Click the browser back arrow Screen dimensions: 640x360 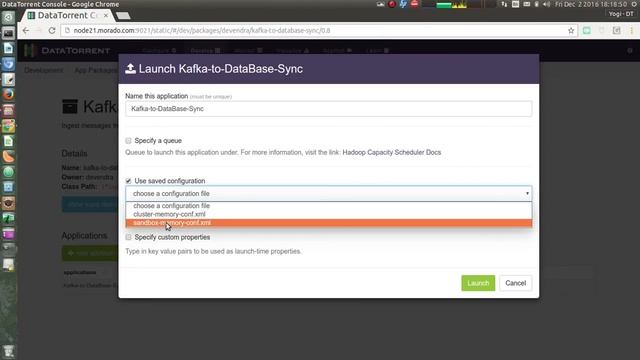(26, 31)
